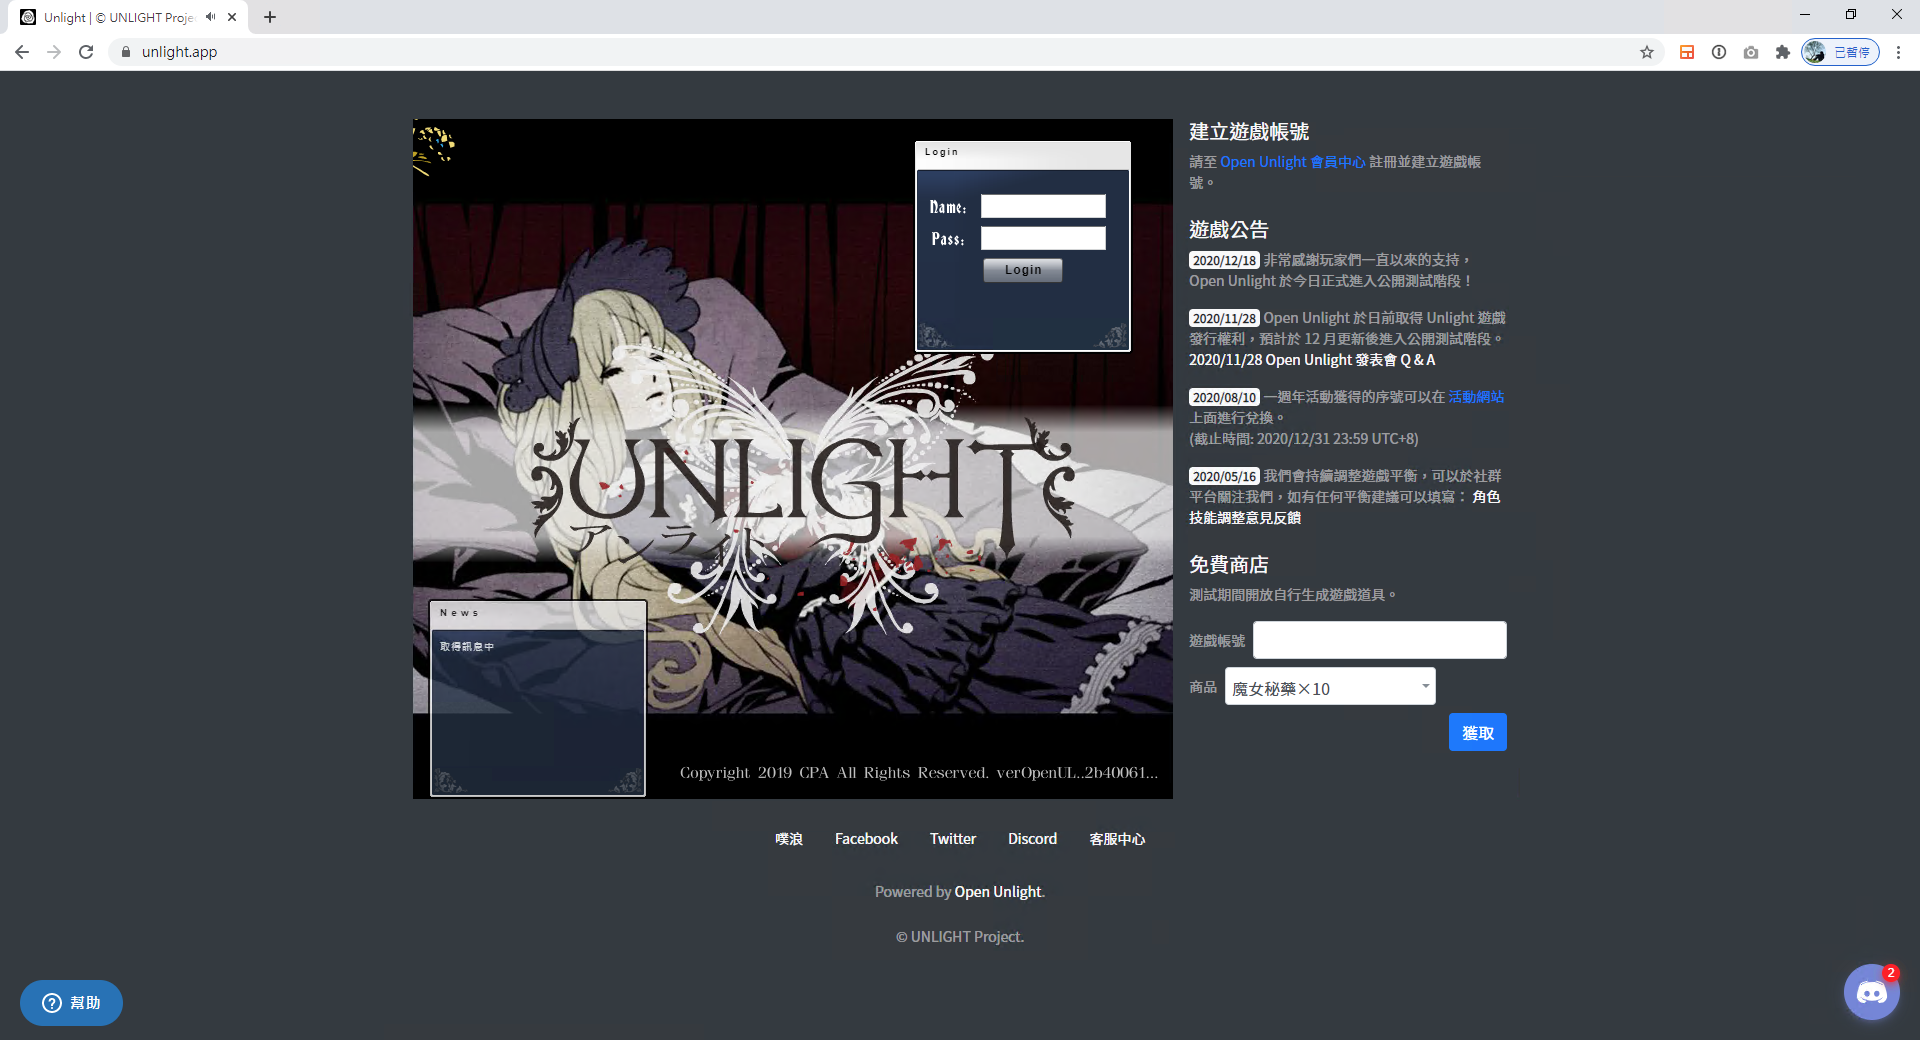Open the Open Unlight powered-by link
This screenshot has width=1920, height=1040.
998,892
